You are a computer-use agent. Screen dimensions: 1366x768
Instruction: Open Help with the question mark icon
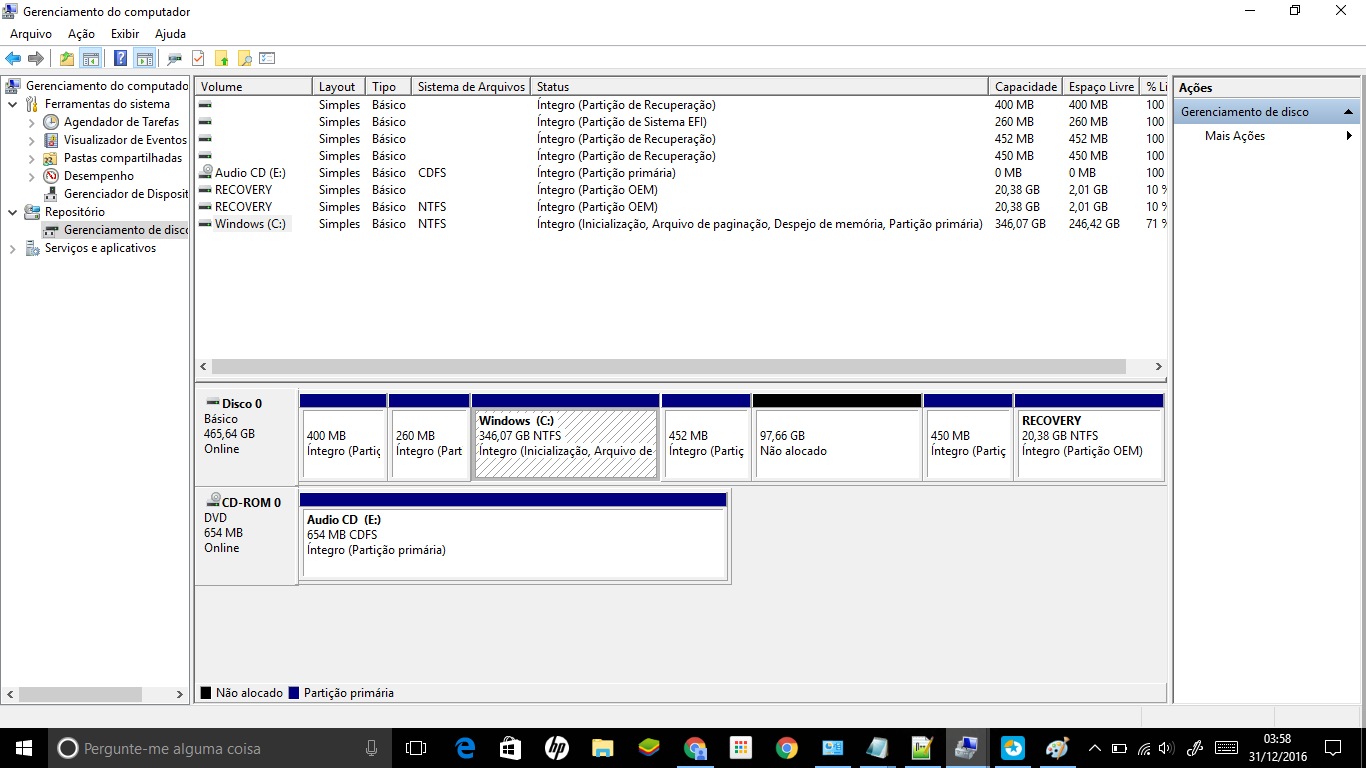tap(121, 58)
